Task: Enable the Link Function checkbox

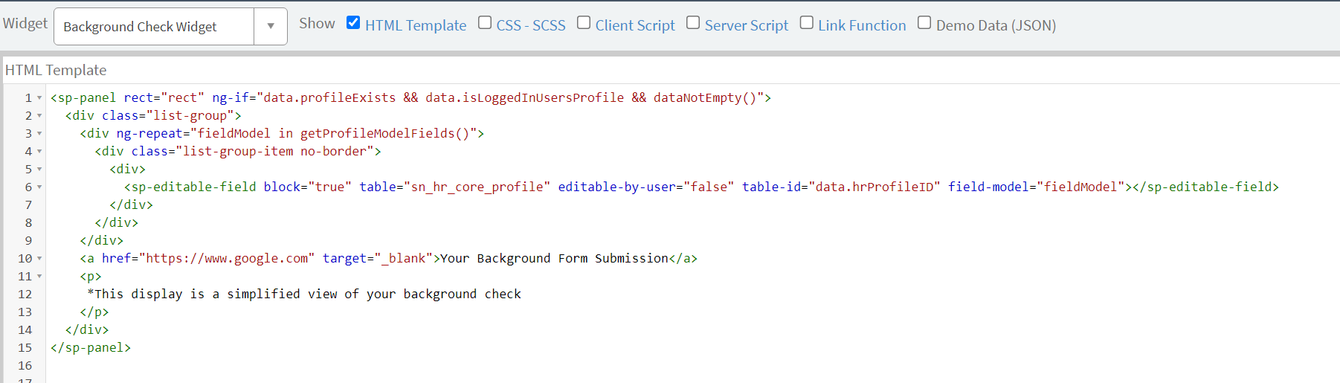Action: pyautogui.click(x=806, y=23)
